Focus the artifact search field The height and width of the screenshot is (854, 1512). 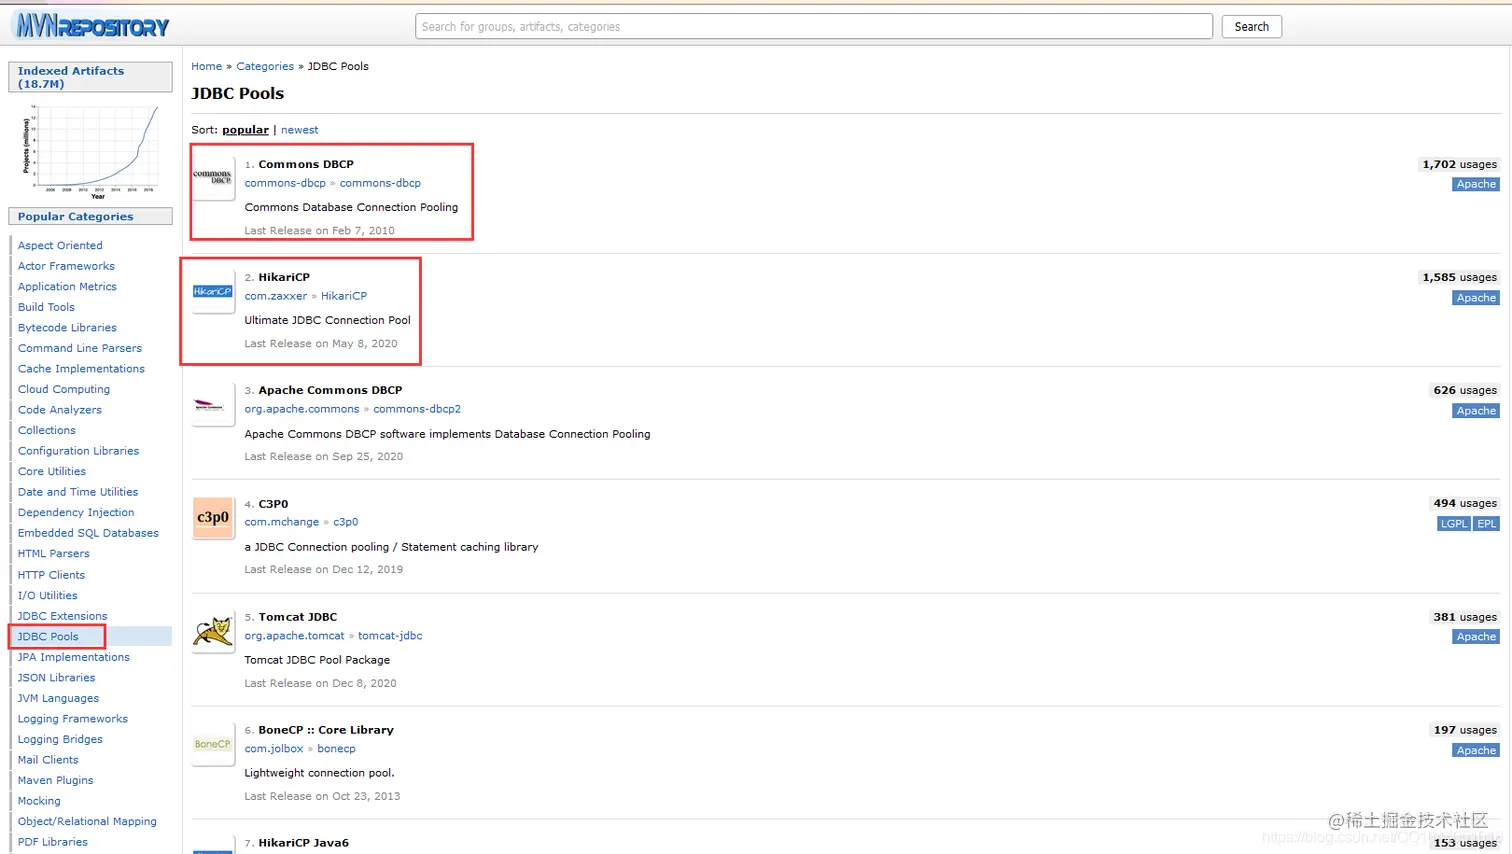(x=814, y=26)
